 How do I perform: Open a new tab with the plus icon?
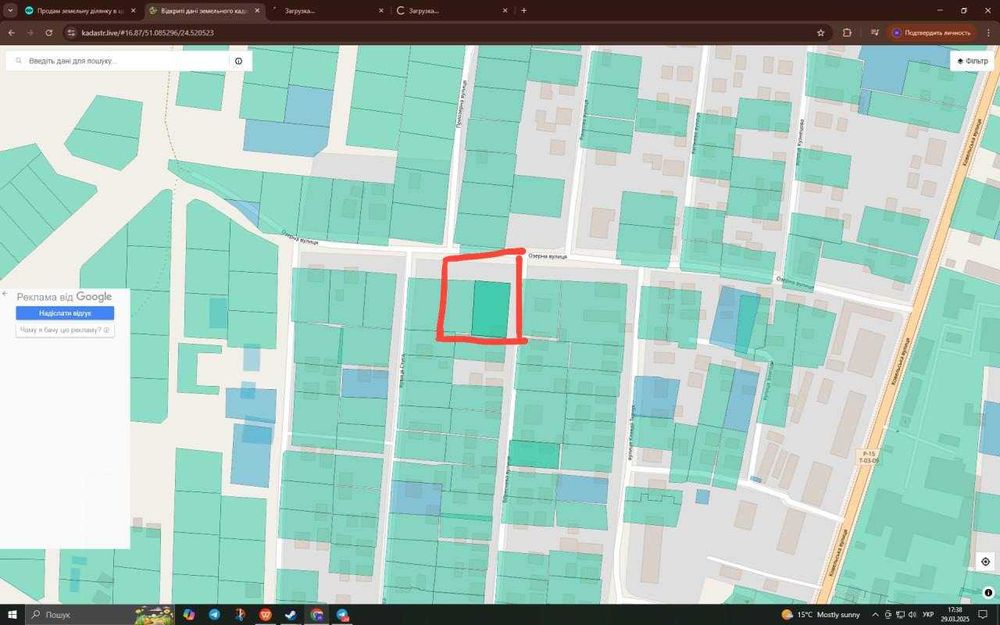tap(524, 10)
